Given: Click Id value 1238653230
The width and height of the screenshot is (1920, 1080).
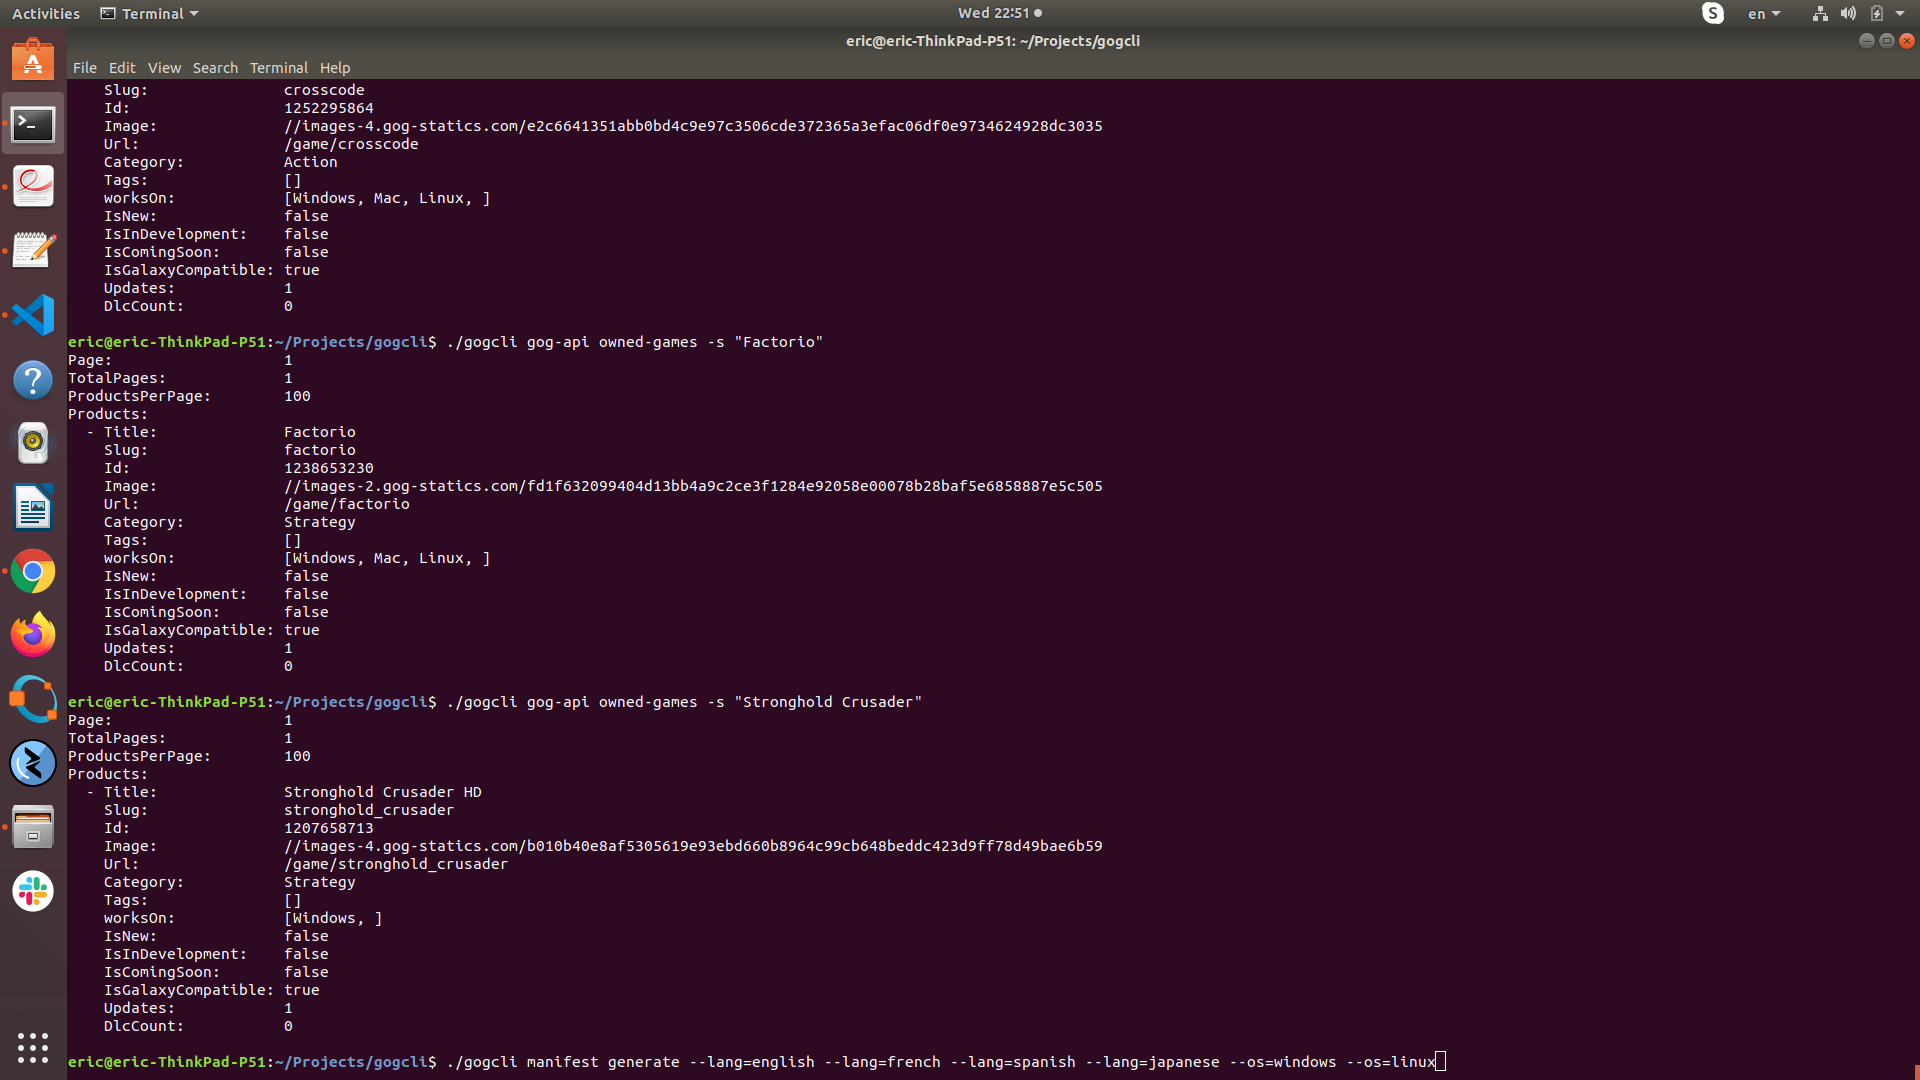Looking at the screenshot, I should [329, 468].
